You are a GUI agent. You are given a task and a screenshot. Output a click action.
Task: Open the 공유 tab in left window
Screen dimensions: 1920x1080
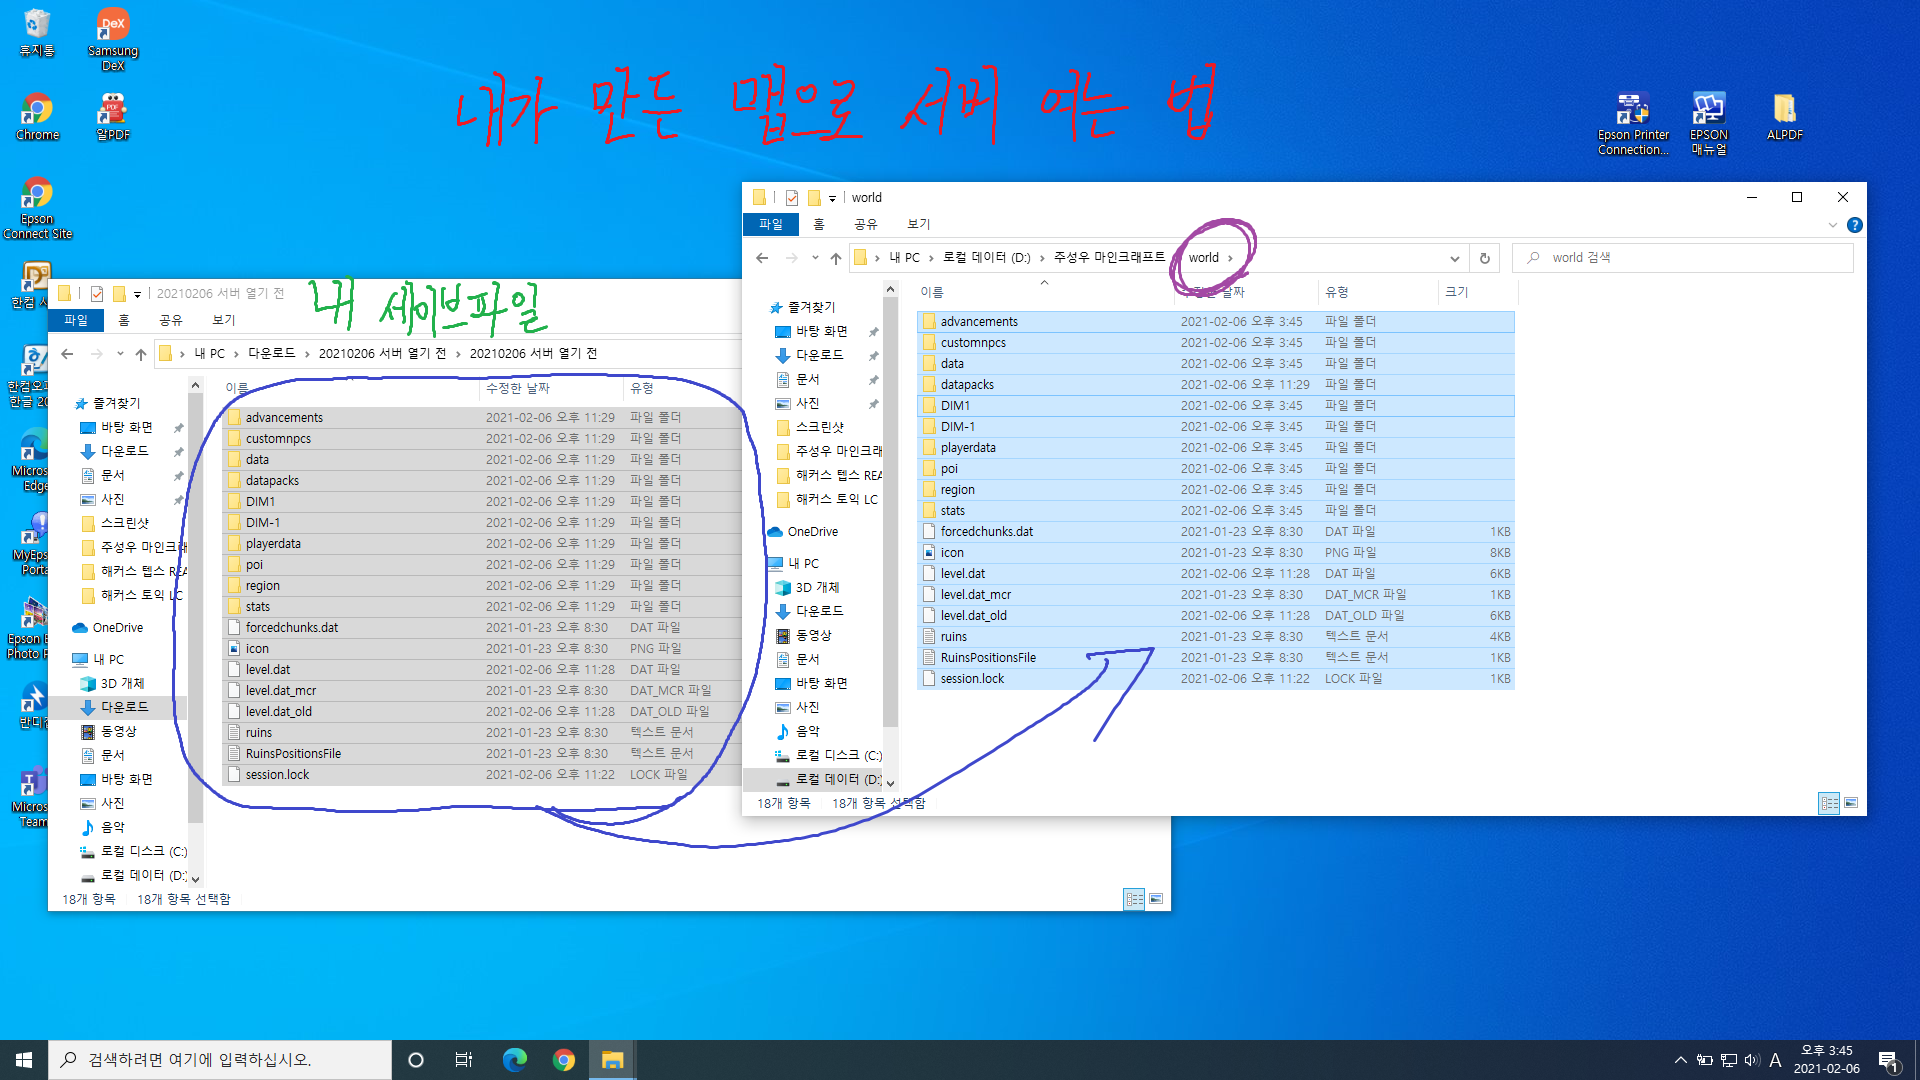pyautogui.click(x=171, y=320)
